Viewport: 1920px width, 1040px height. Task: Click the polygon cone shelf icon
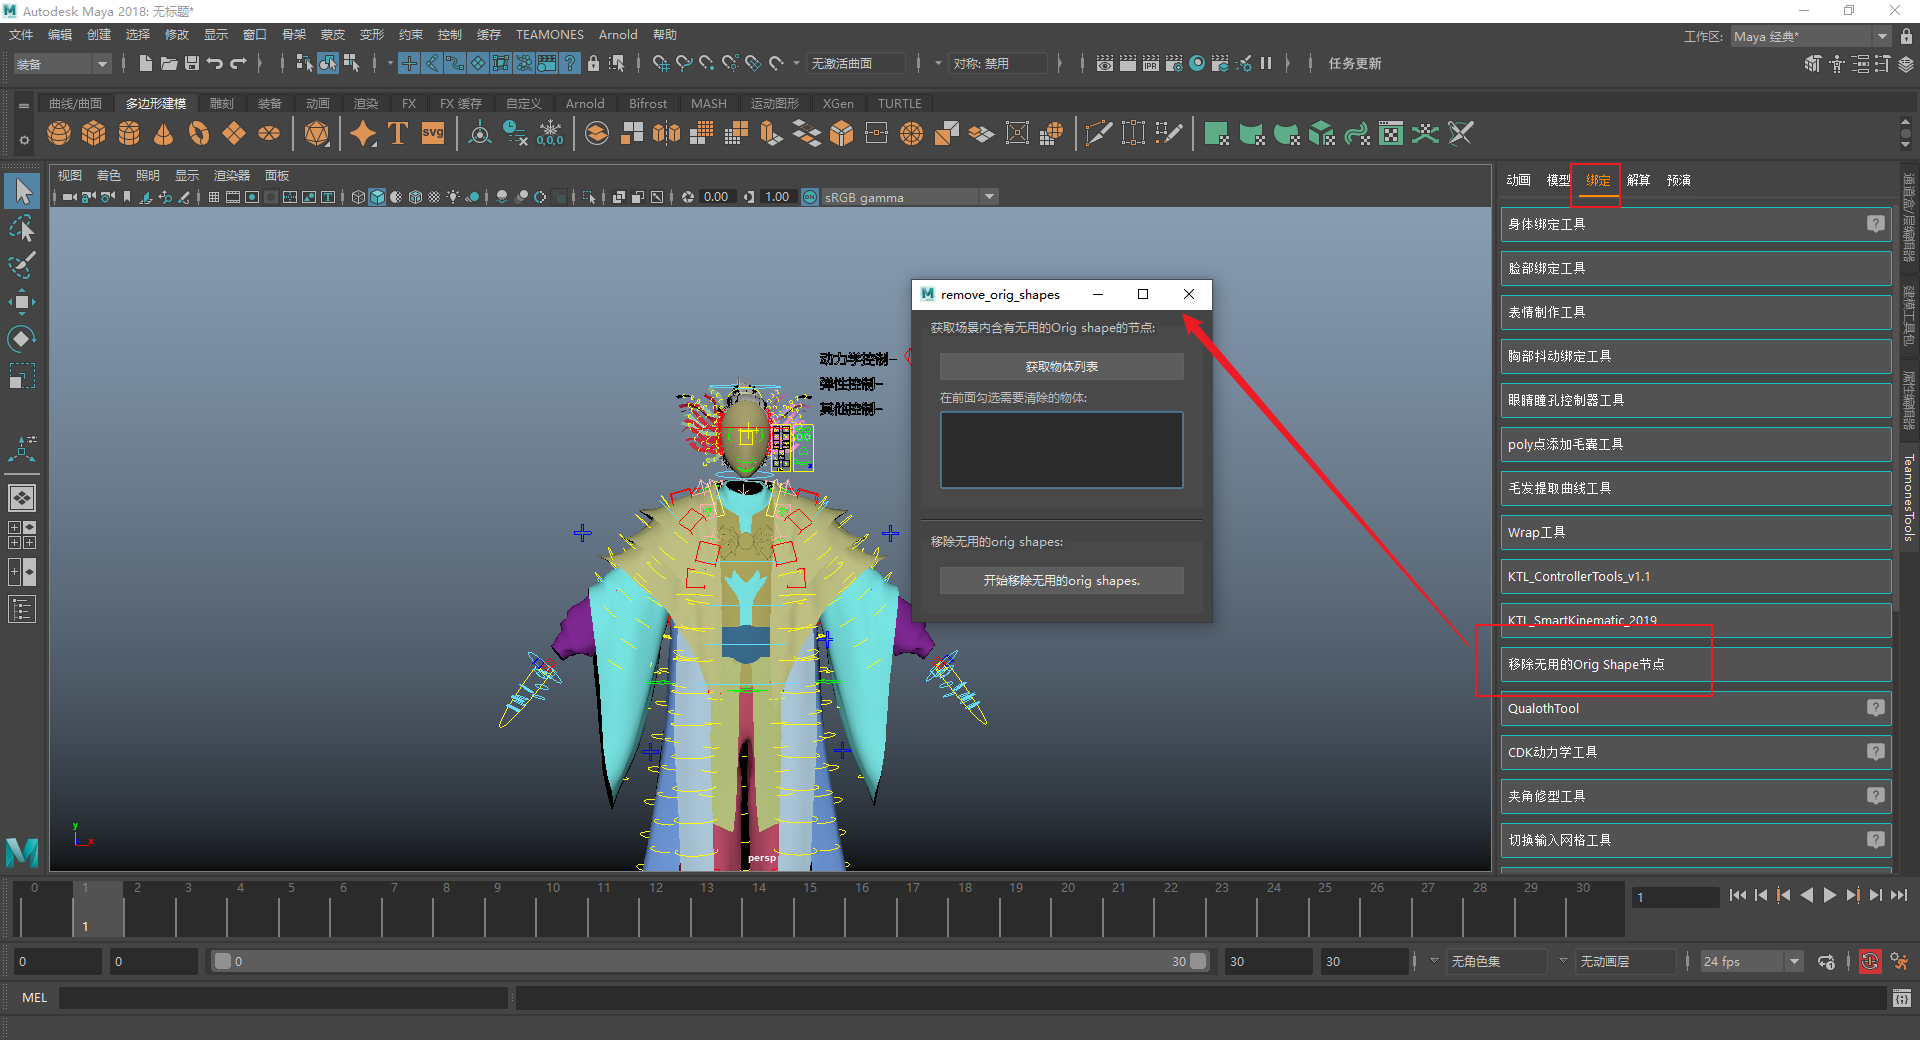(x=164, y=134)
